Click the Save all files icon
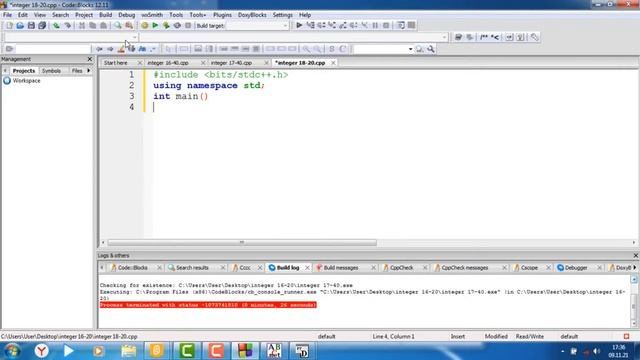The height and width of the screenshot is (360, 640). [x=42, y=25]
